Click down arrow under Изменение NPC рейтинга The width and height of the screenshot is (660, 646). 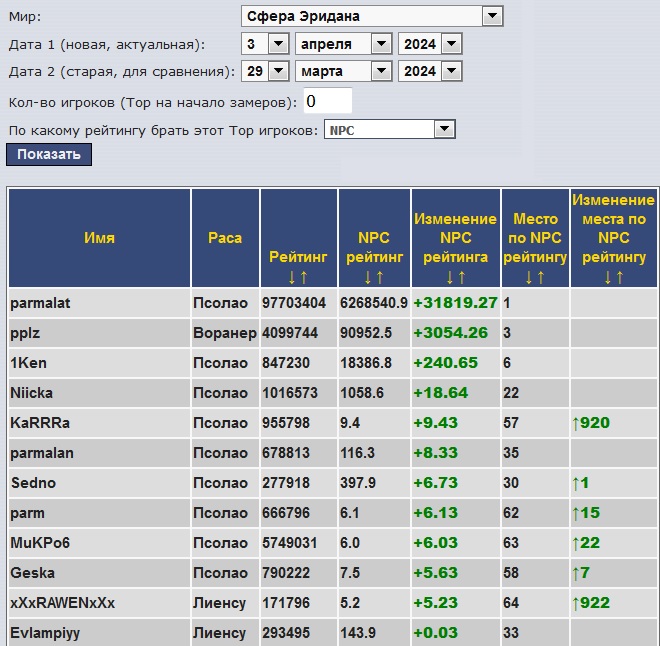click(x=449, y=277)
